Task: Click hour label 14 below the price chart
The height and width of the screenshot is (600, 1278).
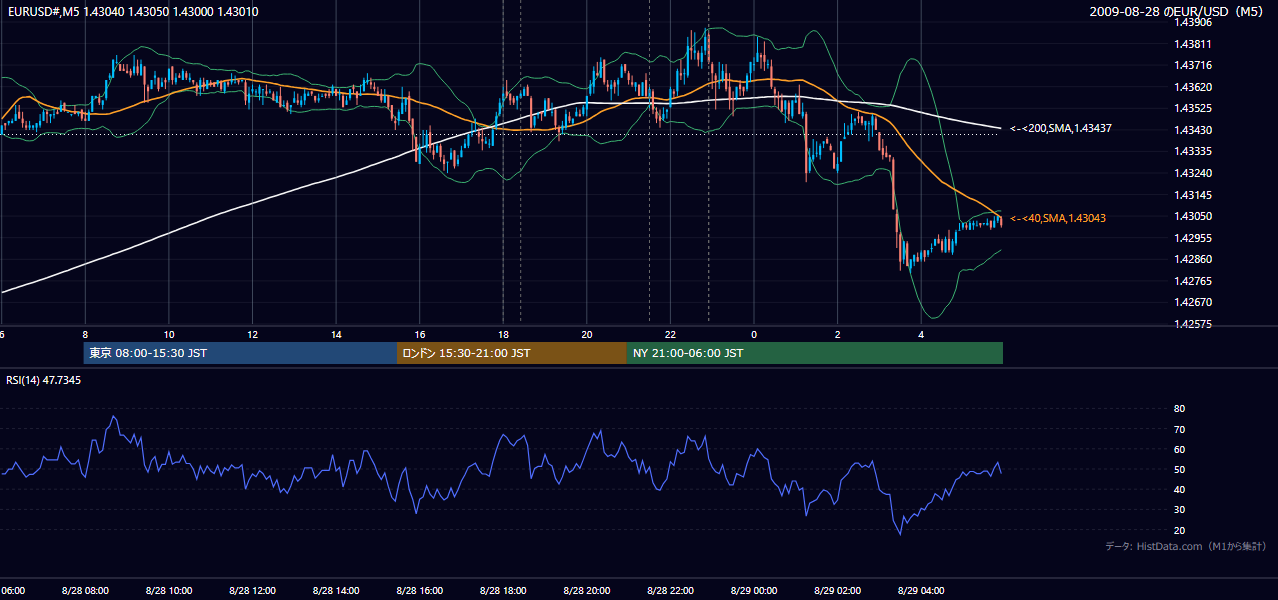Action: coord(336,335)
